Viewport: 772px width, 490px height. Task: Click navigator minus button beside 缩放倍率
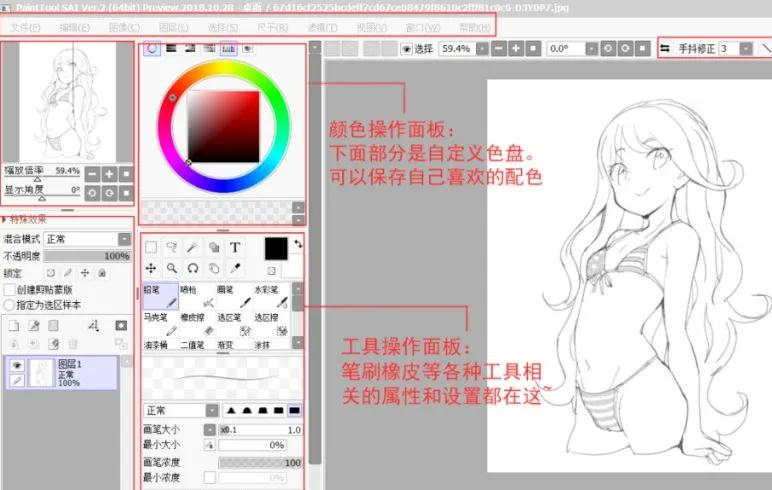tap(92, 174)
